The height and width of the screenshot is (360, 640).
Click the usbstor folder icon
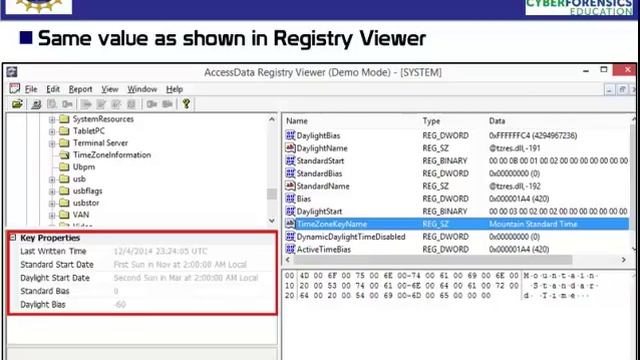click(64, 202)
